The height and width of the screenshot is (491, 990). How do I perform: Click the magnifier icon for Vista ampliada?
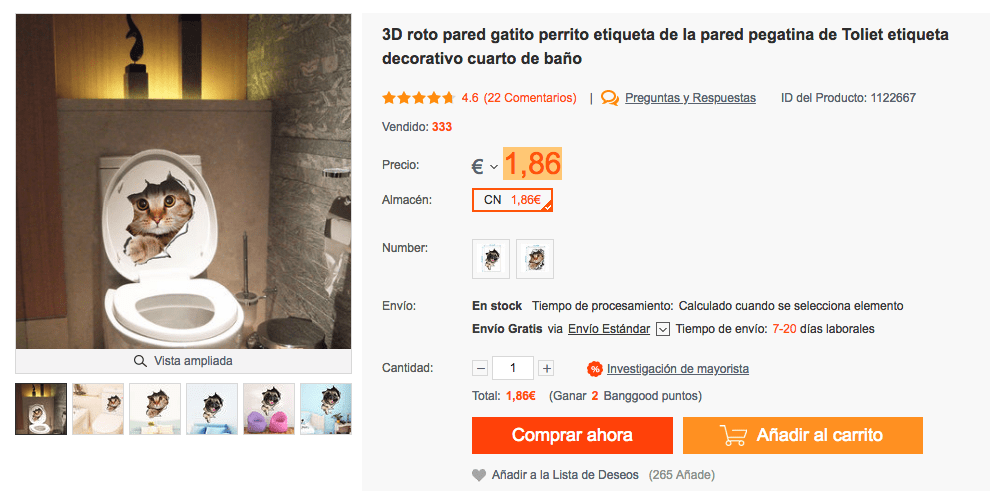(140, 361)
